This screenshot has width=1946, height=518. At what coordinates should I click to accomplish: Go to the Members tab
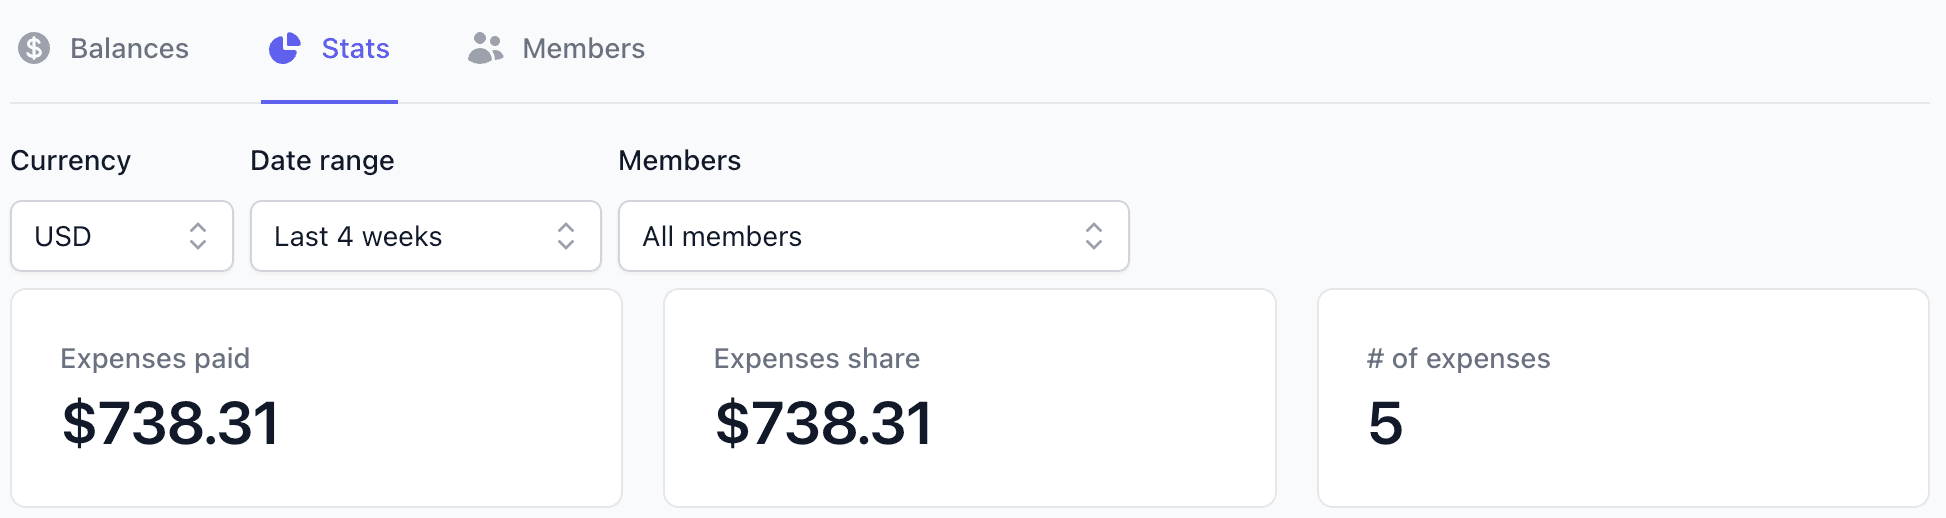(557, 49)
